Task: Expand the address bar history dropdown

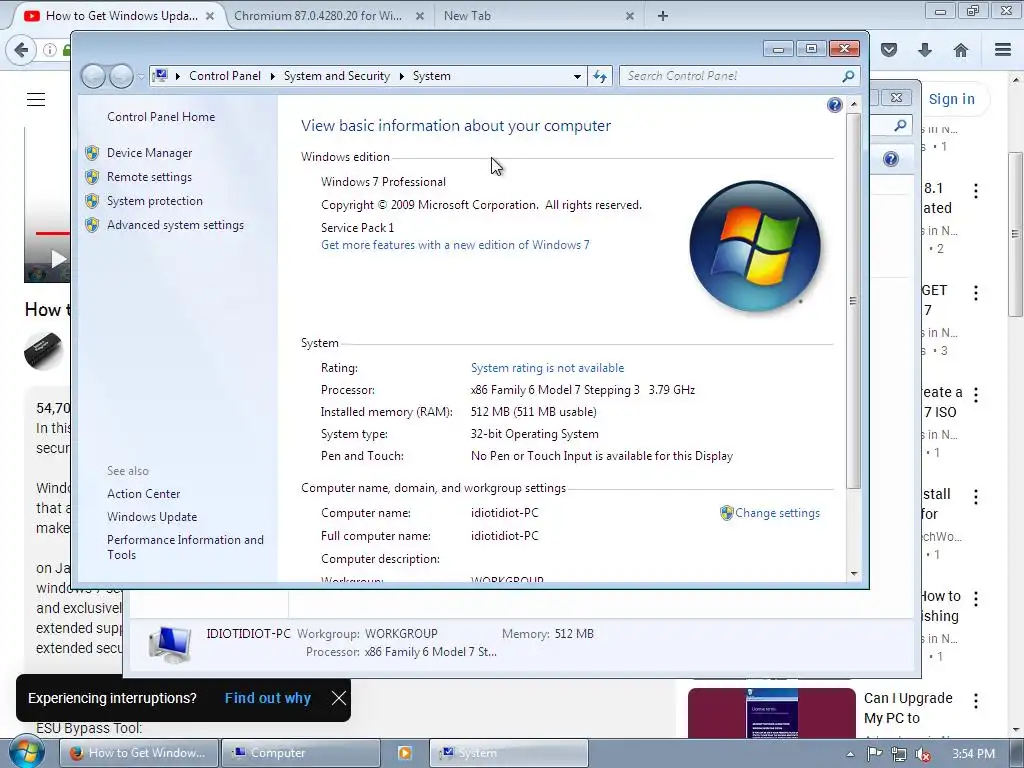Action: (x=577, y=76)
